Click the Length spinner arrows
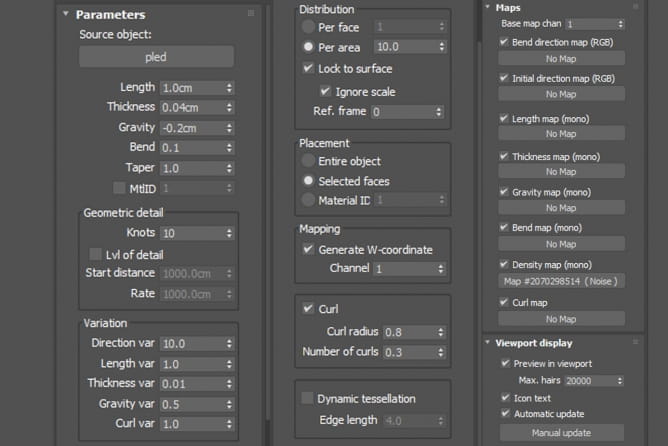Screen dimensions: 668x446 click(230, 88)
